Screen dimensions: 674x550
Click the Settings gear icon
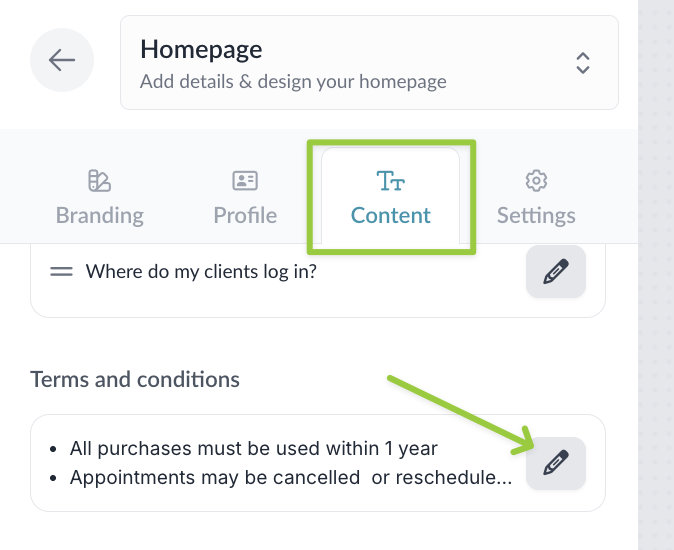coord(536,181)
